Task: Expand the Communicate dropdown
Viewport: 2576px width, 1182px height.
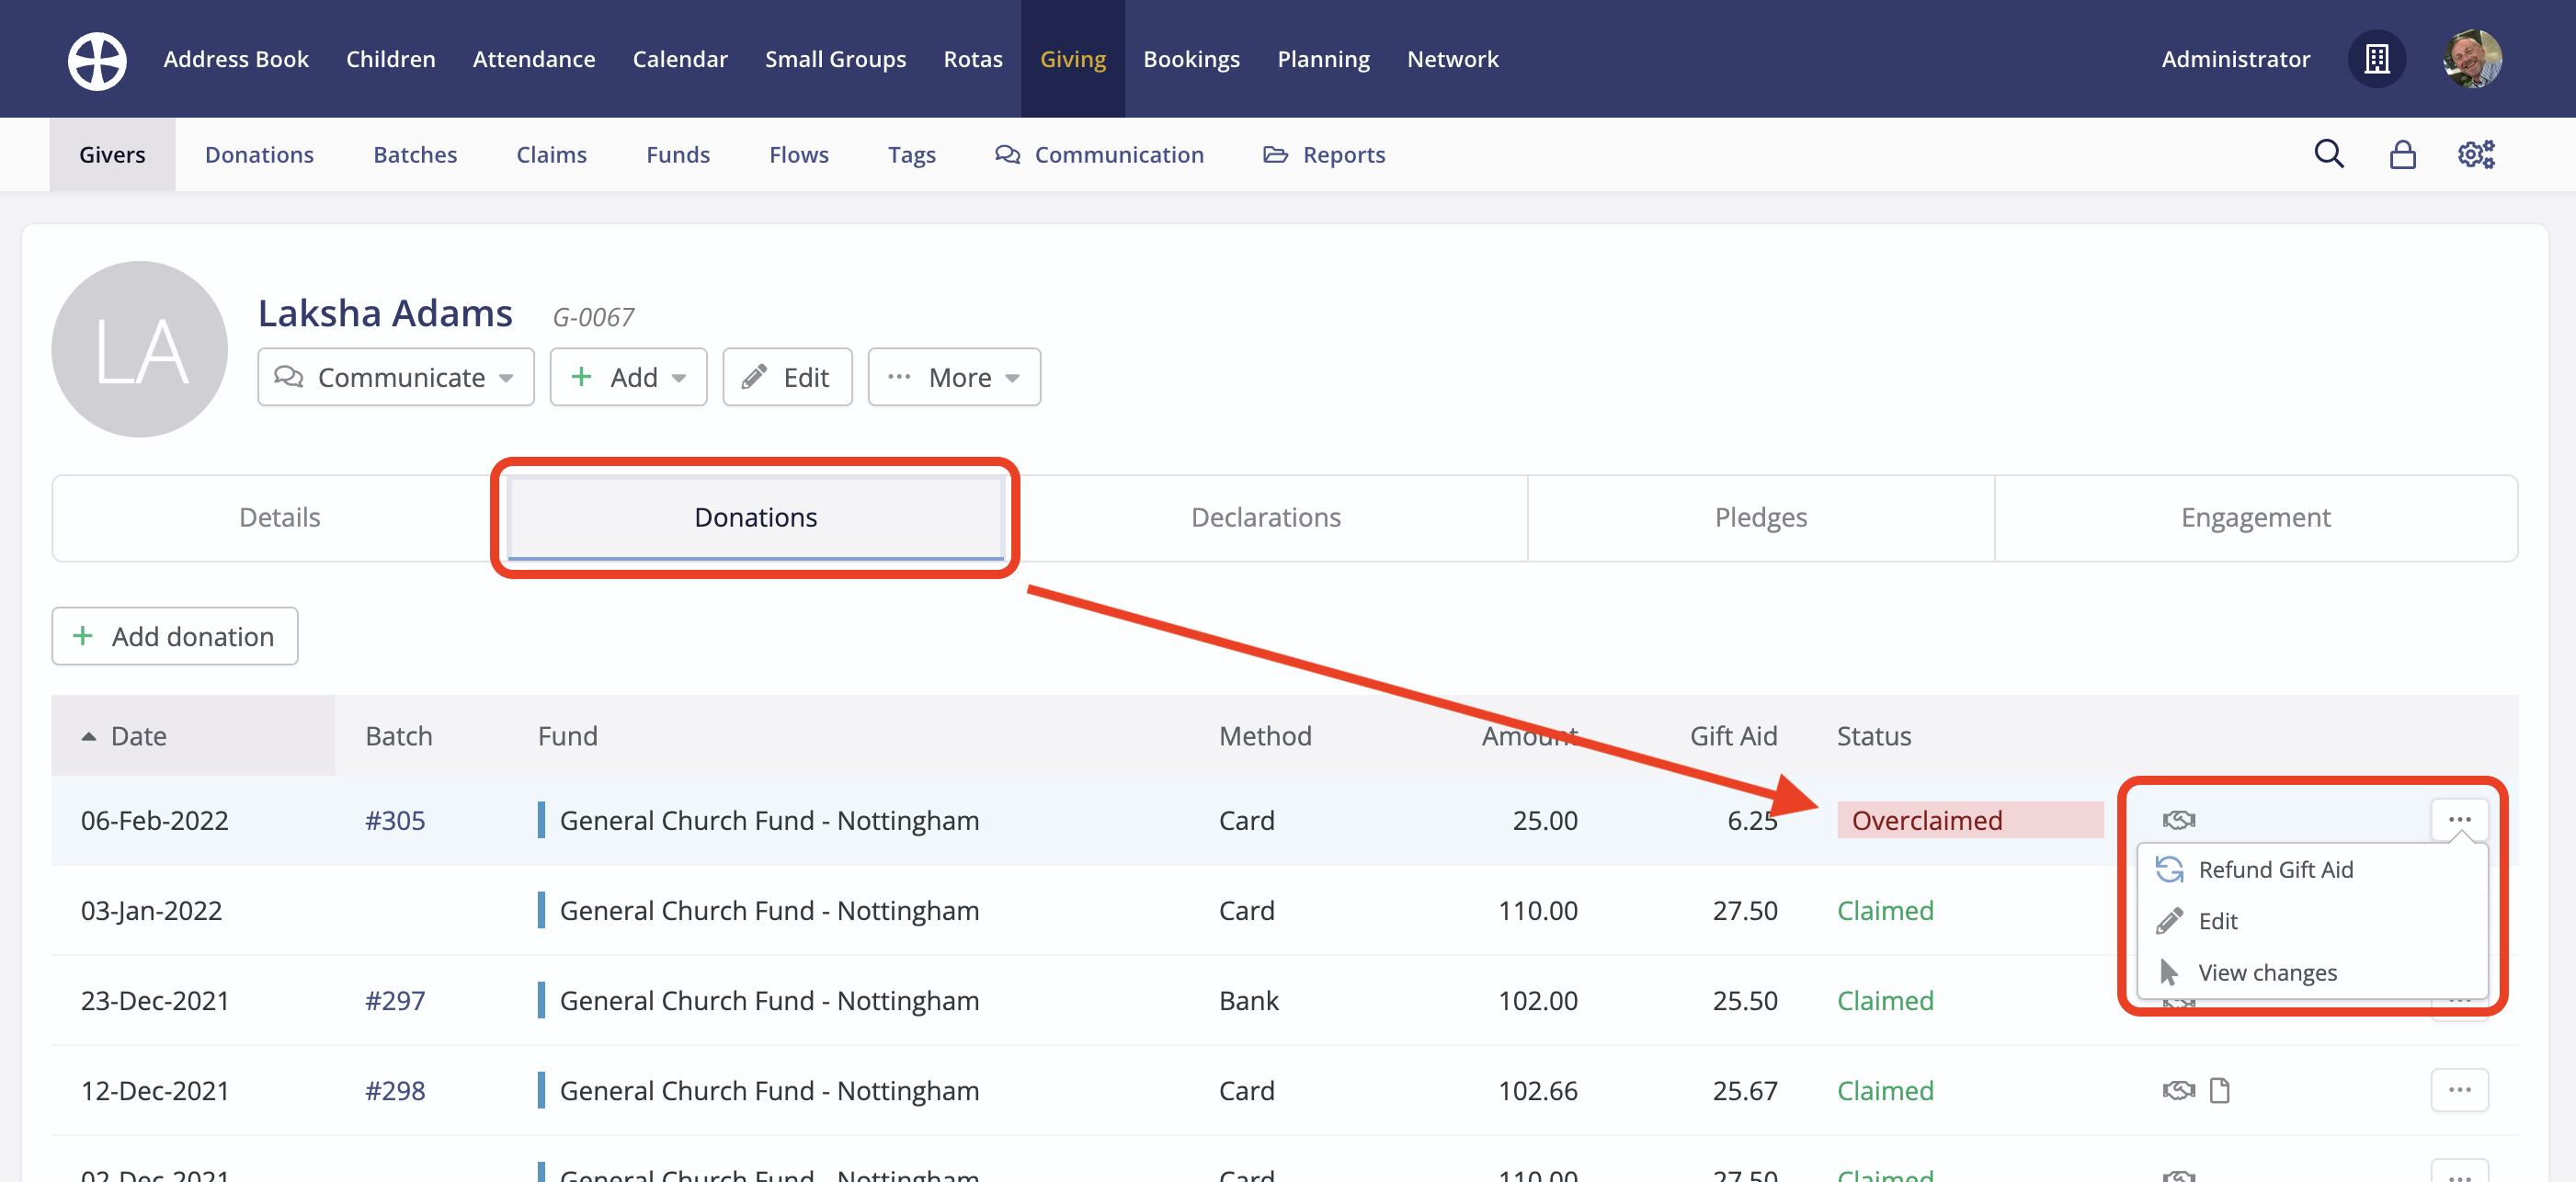Action: (395, 377)
